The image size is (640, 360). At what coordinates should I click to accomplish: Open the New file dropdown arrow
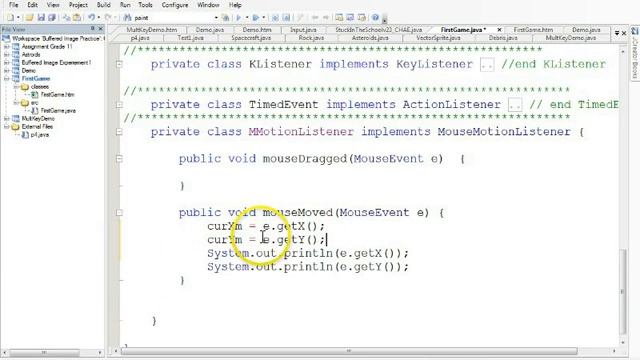click(x=18, y=18)
